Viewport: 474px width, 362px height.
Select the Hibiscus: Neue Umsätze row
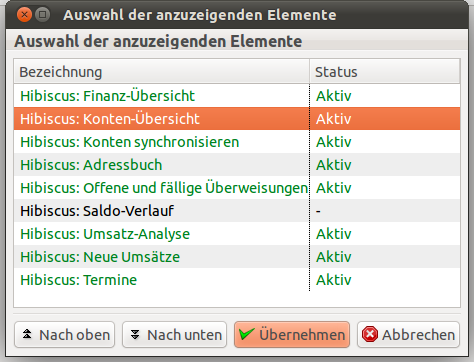click(237, 257)
